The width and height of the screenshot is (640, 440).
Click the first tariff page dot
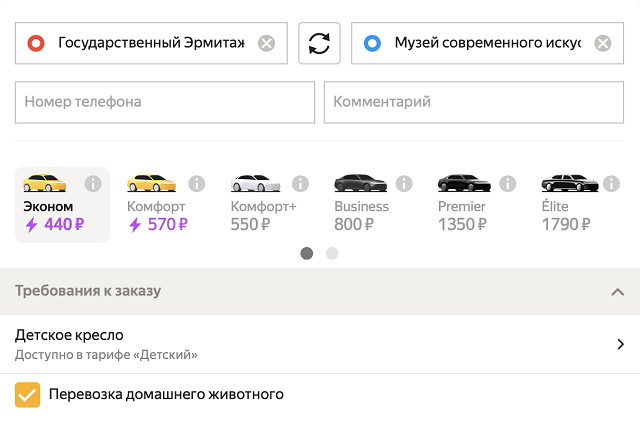click(x=307, y=253)
